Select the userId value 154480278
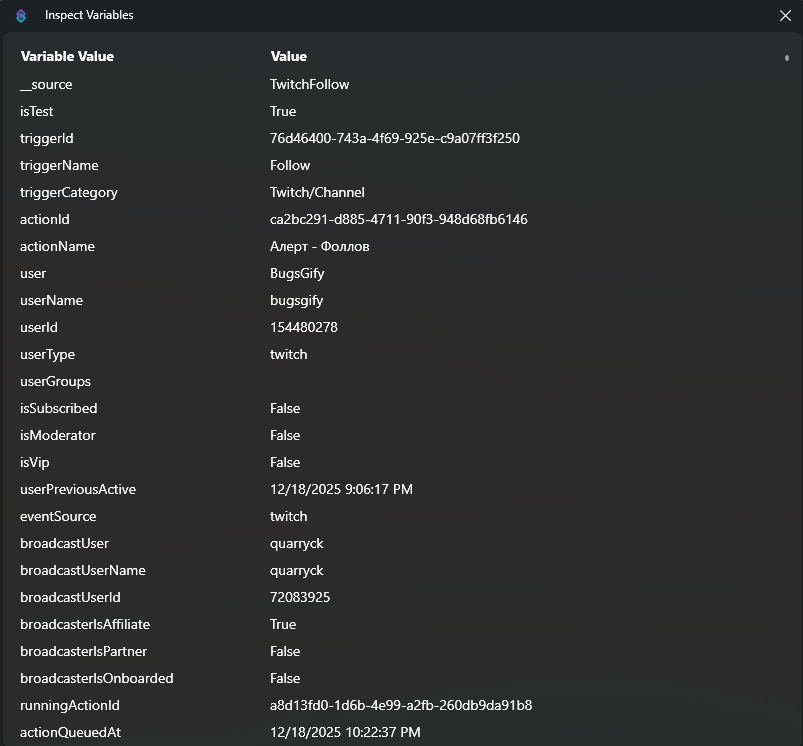 (x=304, y=328)
